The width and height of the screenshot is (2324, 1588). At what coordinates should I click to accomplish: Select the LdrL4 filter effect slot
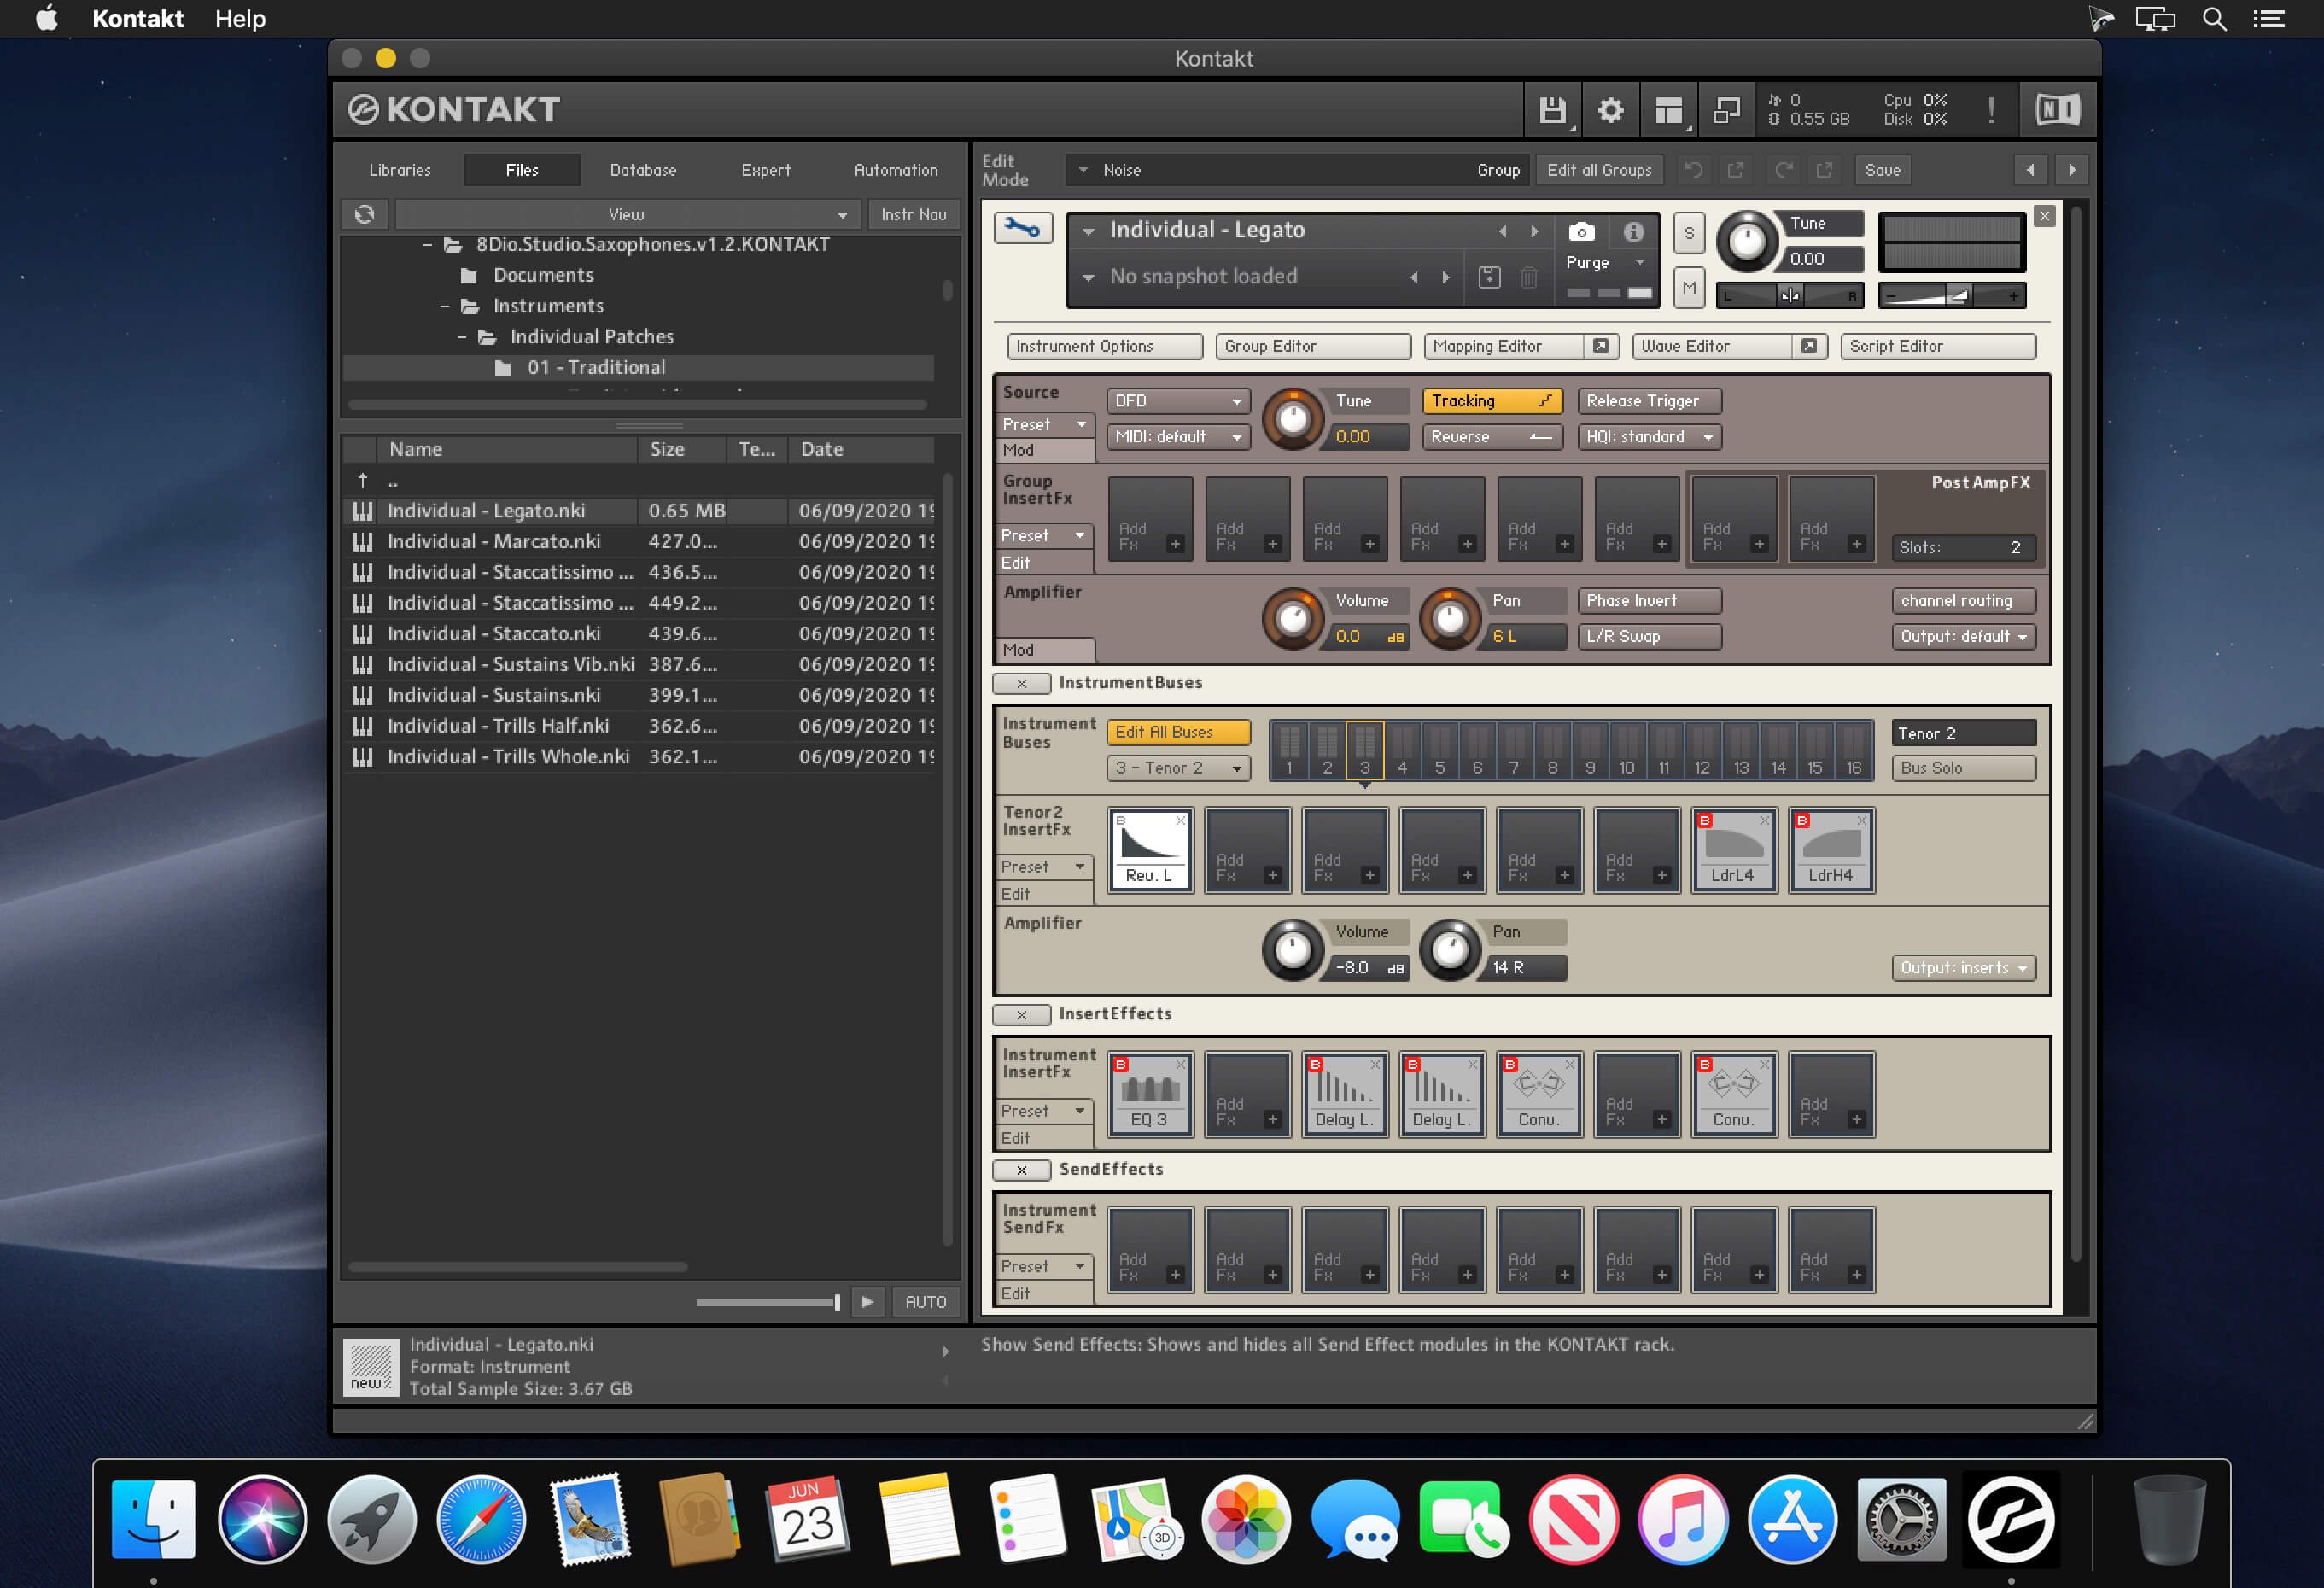pyautogui.click(x=1733, y=850)
